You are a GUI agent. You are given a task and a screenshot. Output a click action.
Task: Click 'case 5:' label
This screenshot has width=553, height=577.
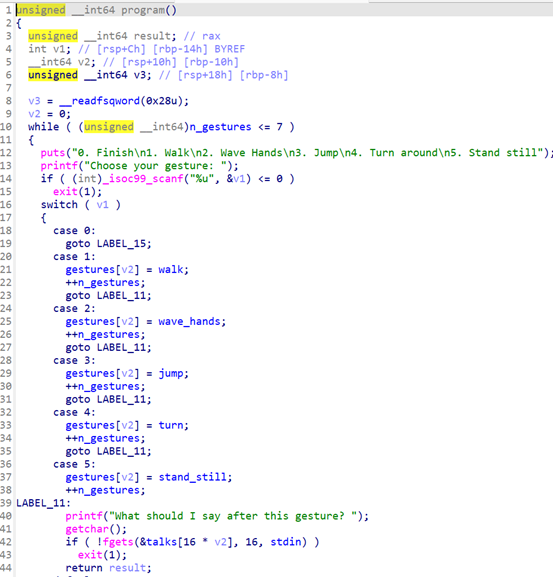tap(74, 464)
